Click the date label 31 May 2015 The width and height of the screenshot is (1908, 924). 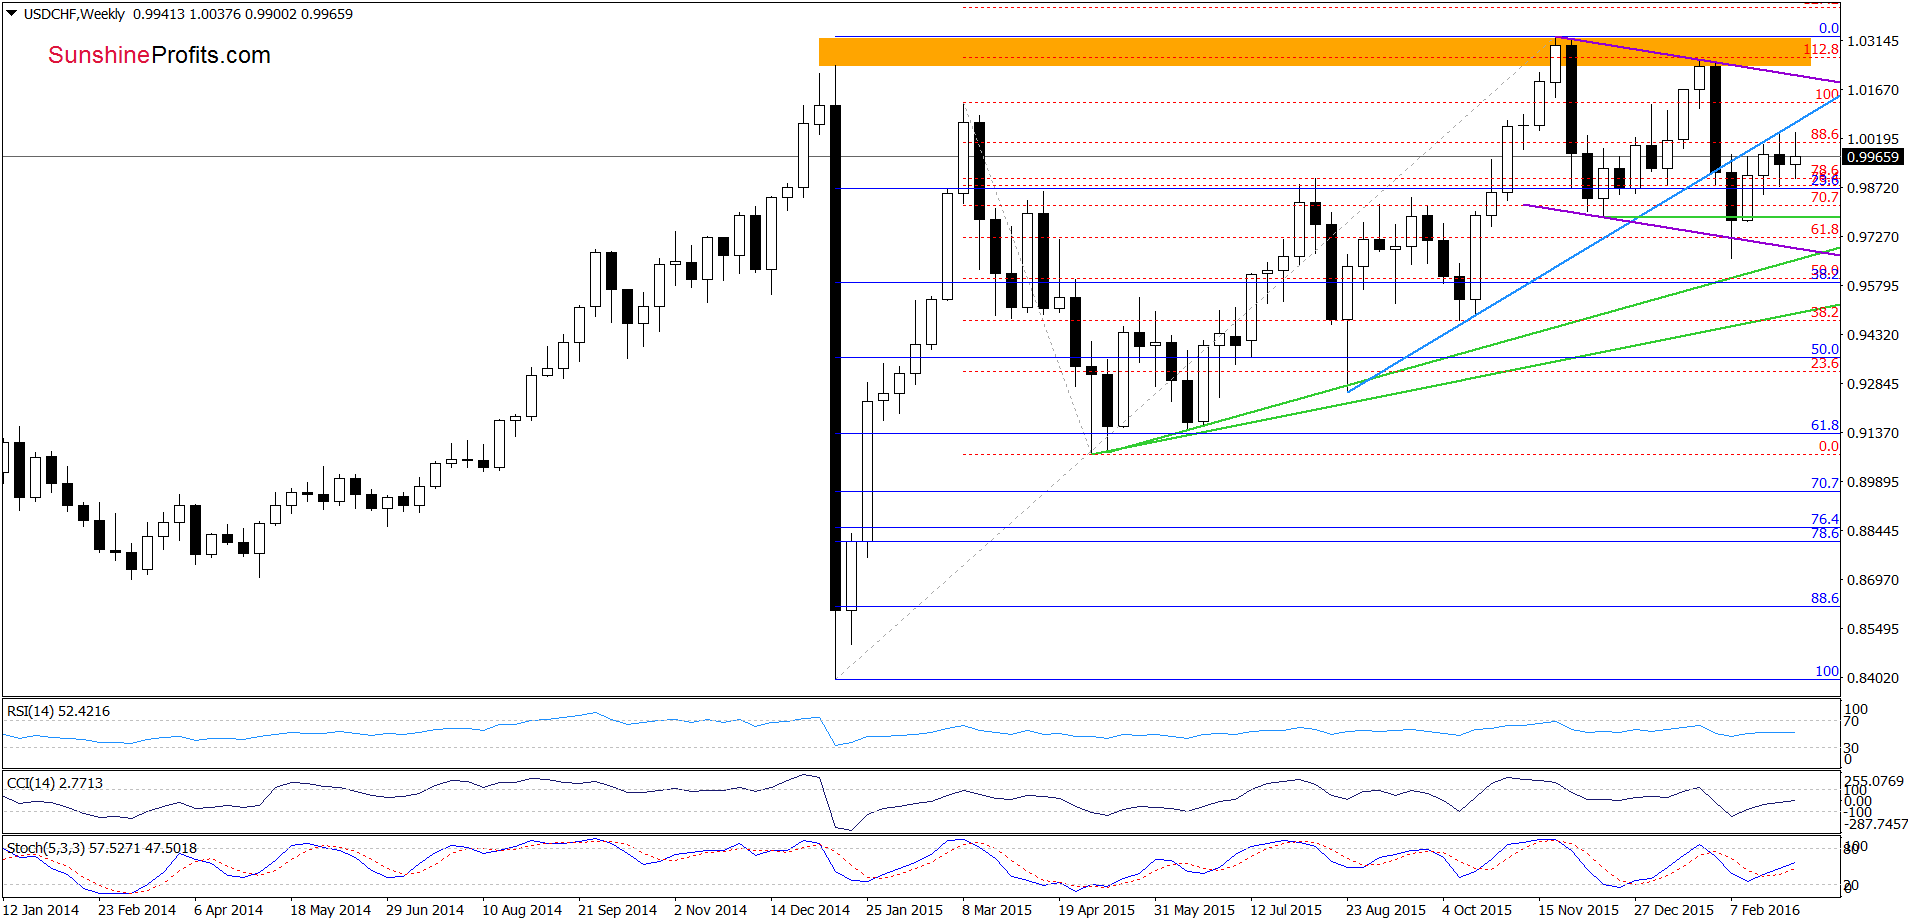[1194, 910]
